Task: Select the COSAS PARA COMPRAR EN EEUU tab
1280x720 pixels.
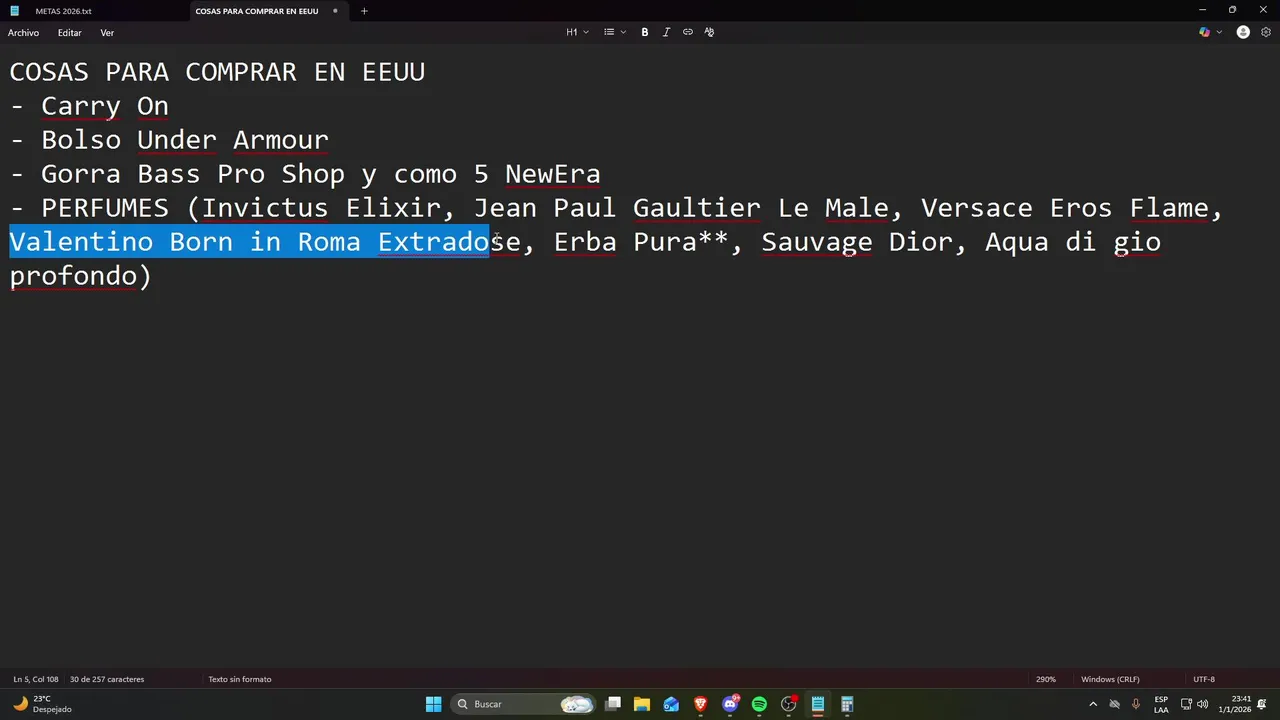Action: [x=257, y=11]
